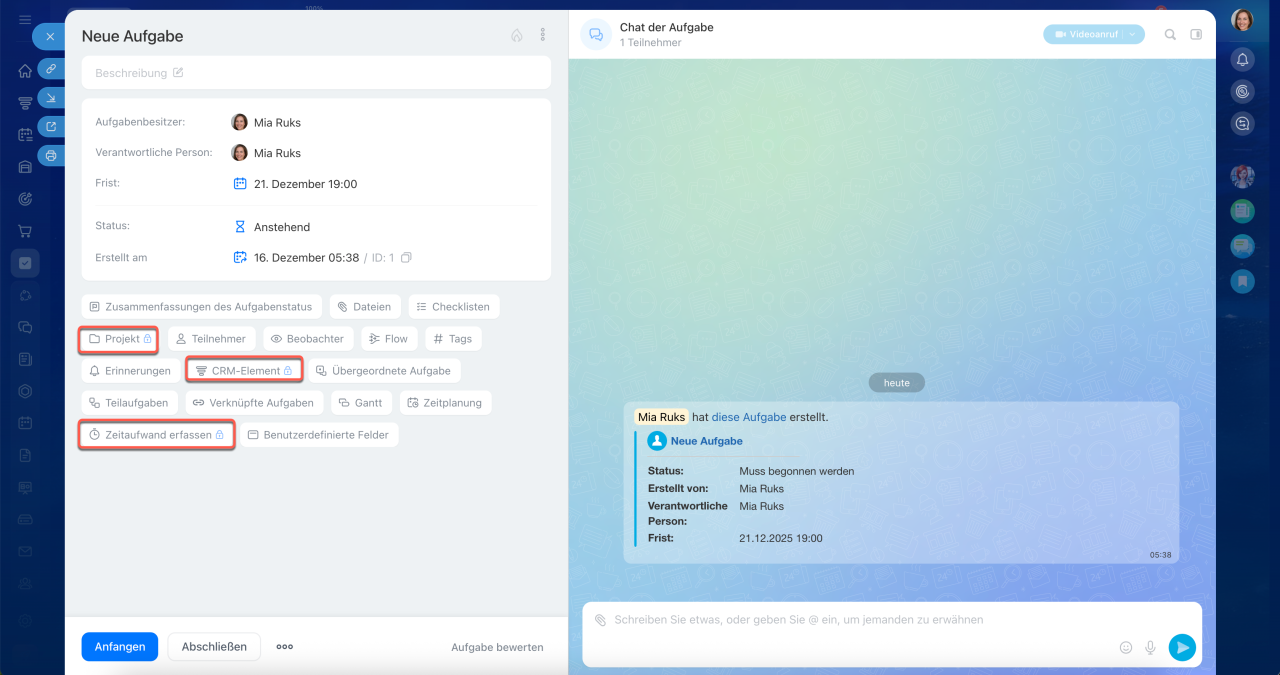Screen dimensions: 1280x675
Task: Click the bookmark icon in right rail
Action: coord(1243,281)
